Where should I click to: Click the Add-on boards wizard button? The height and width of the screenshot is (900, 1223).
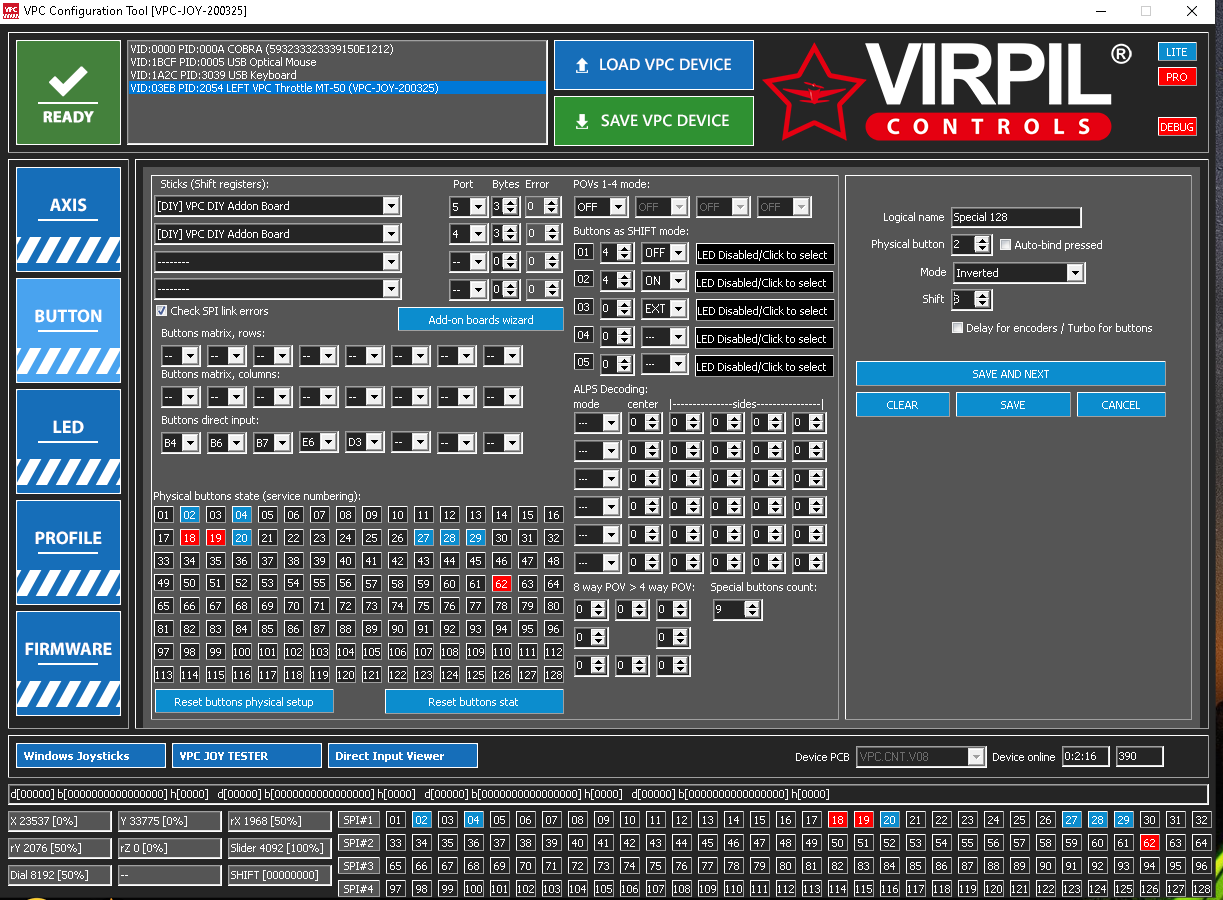point(481,320)
